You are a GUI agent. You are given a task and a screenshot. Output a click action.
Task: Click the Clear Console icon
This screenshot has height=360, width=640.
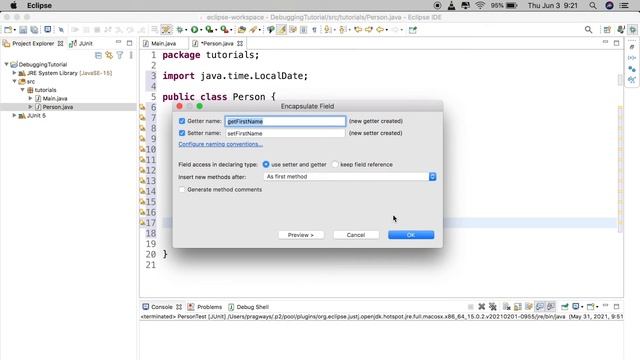click(507, 307)
